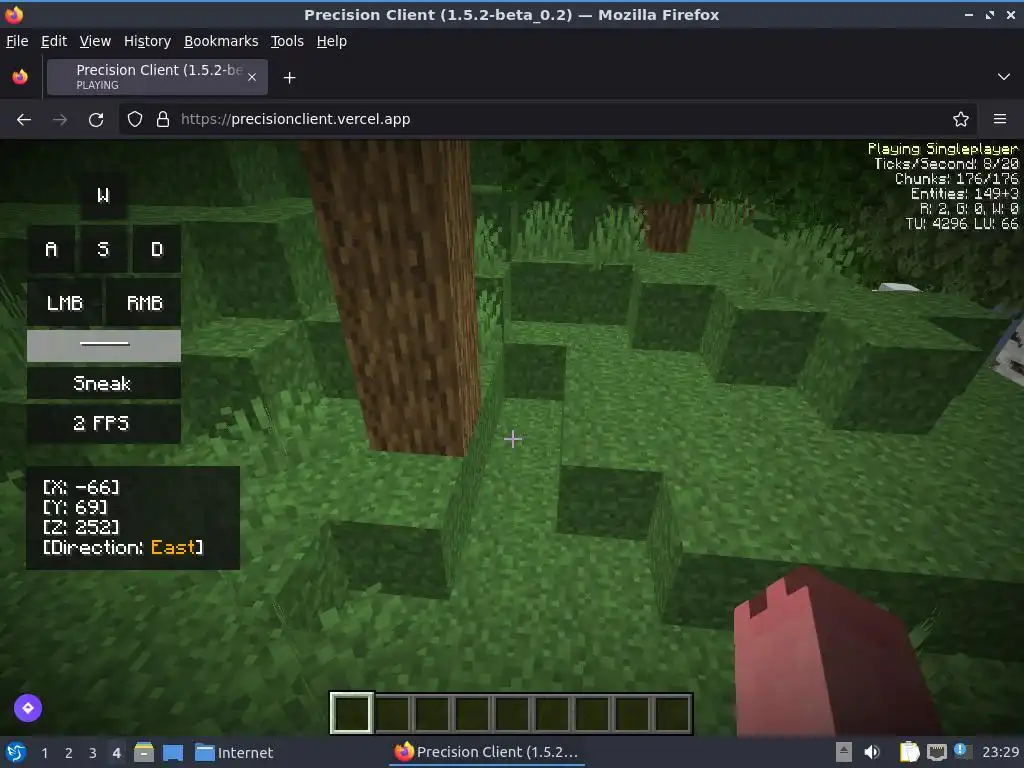Screen dimensions: 1024x768
Task: Switch to workspace 3
Action: click(93, 753)
